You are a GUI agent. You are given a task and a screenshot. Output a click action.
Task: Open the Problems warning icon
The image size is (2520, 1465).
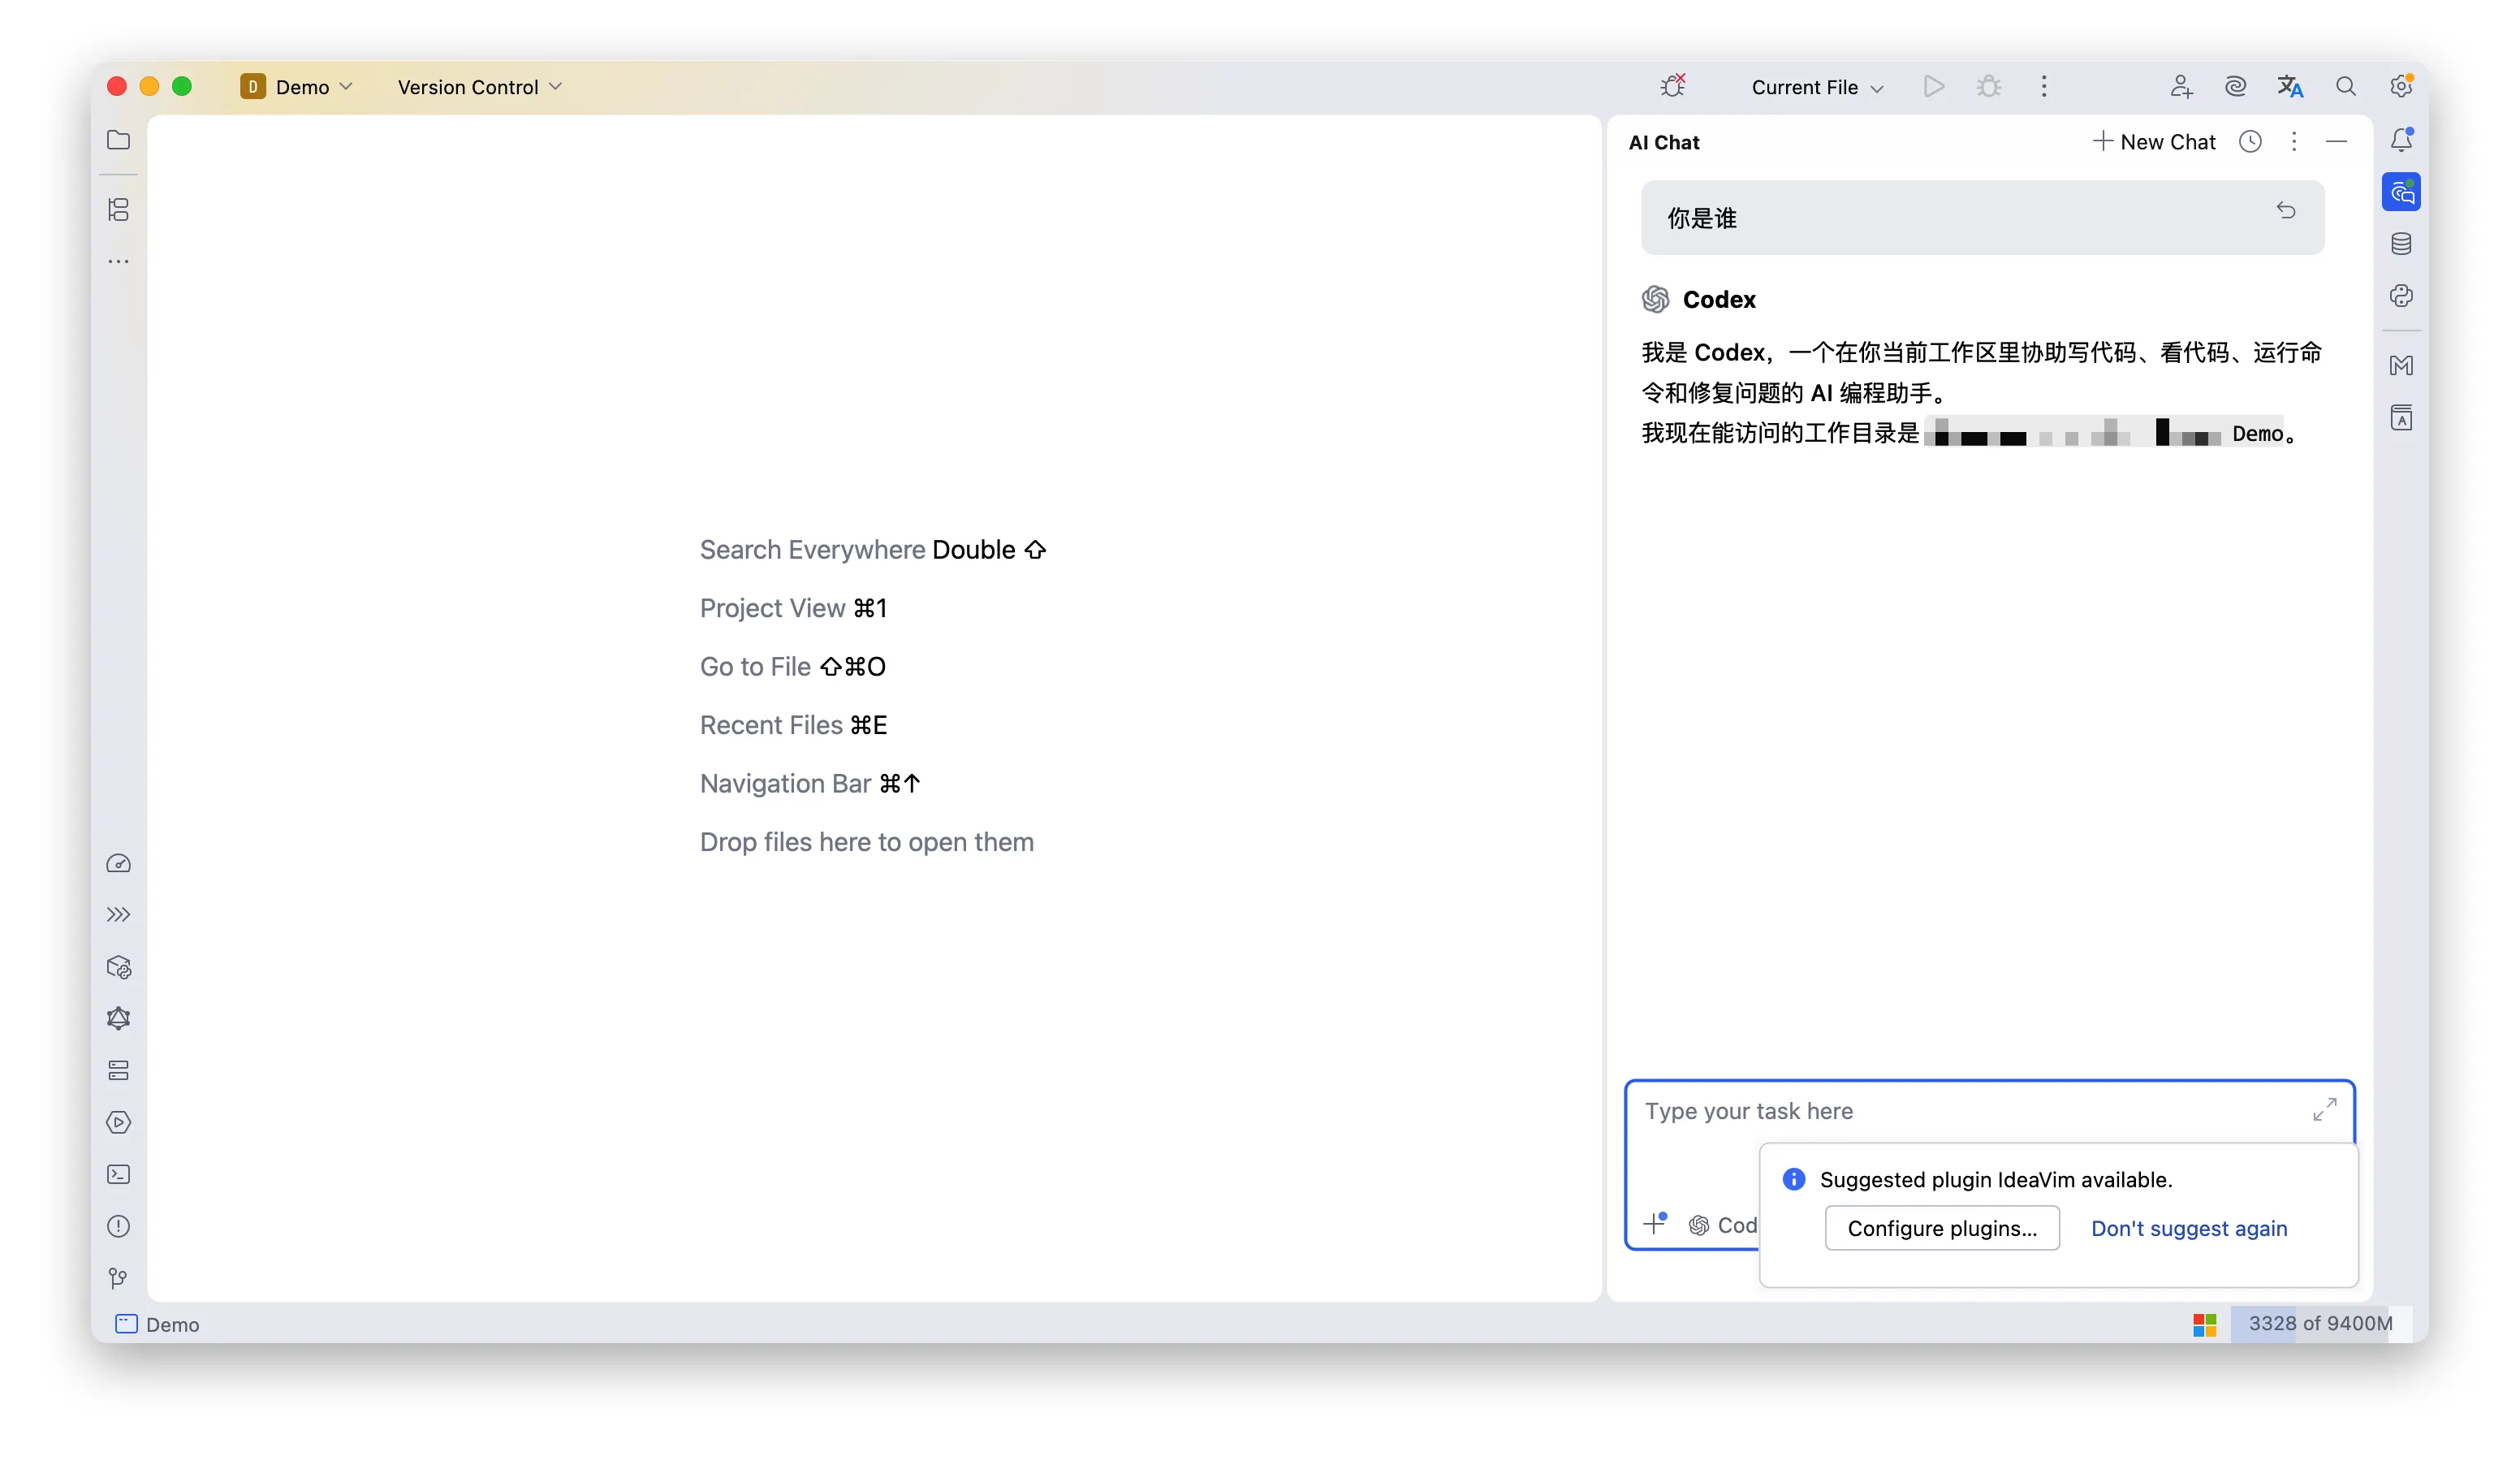[118, 1227]
